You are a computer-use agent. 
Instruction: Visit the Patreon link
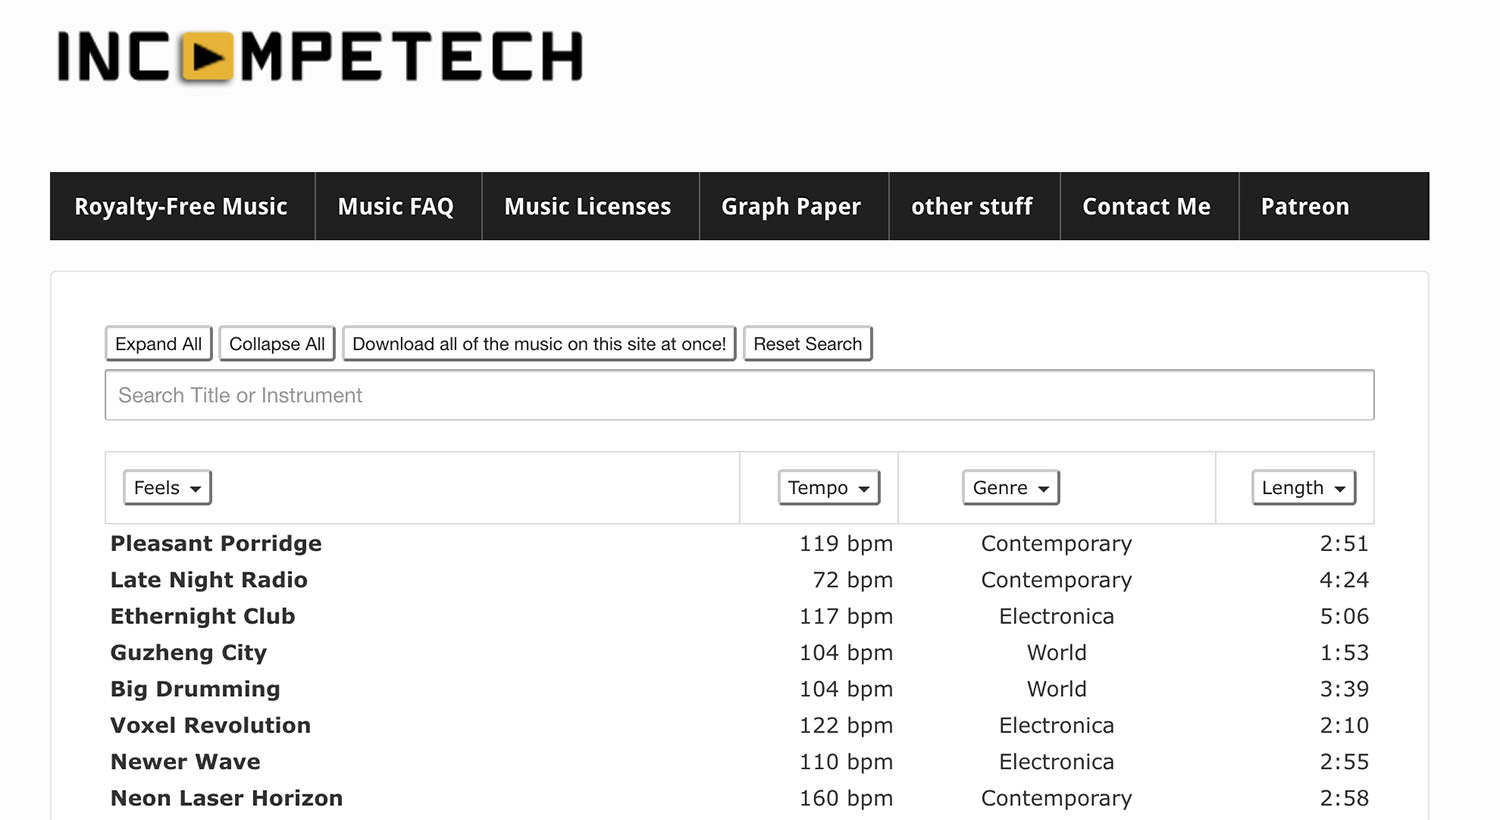click(x=1305, y=206)
